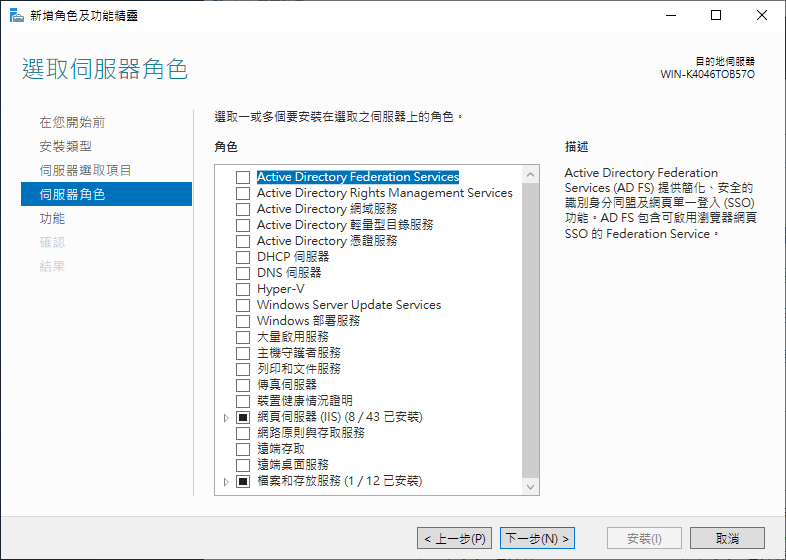786x560 pixels.
Task: Toggle the Hyper-V role checkbox
Action: point(243,289)
